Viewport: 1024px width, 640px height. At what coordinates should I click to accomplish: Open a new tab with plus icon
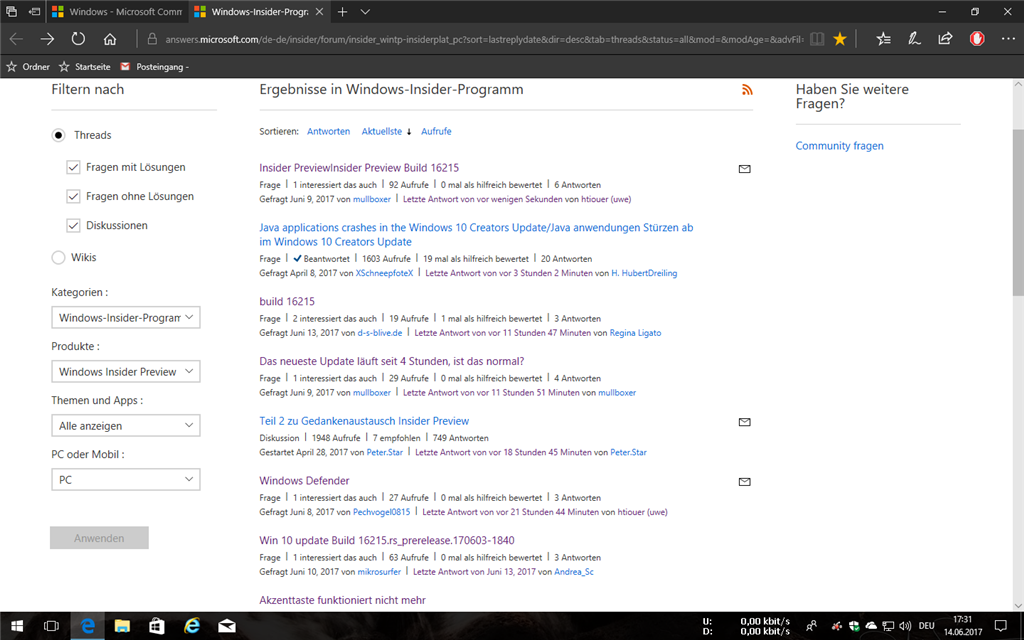[342, 12]
